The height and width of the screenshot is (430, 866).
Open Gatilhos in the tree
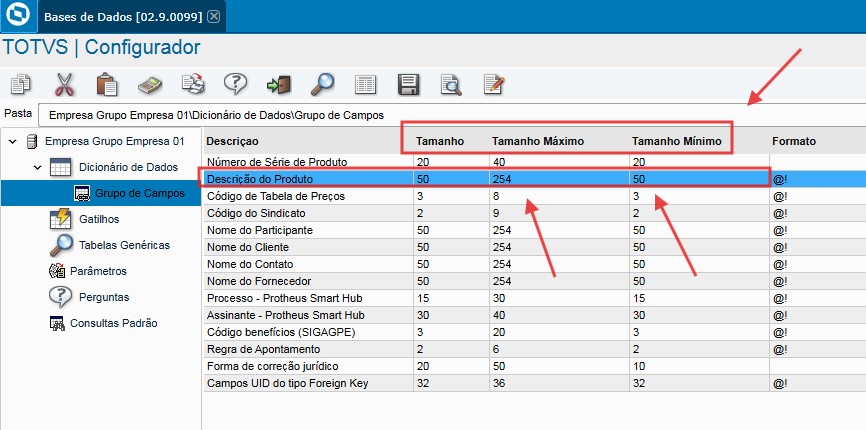click(99, 219)
